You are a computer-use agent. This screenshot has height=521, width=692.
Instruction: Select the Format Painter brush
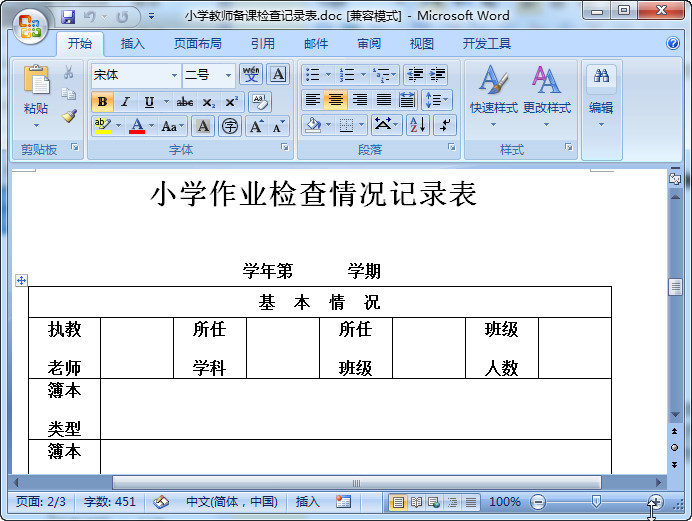pos(69,116)
